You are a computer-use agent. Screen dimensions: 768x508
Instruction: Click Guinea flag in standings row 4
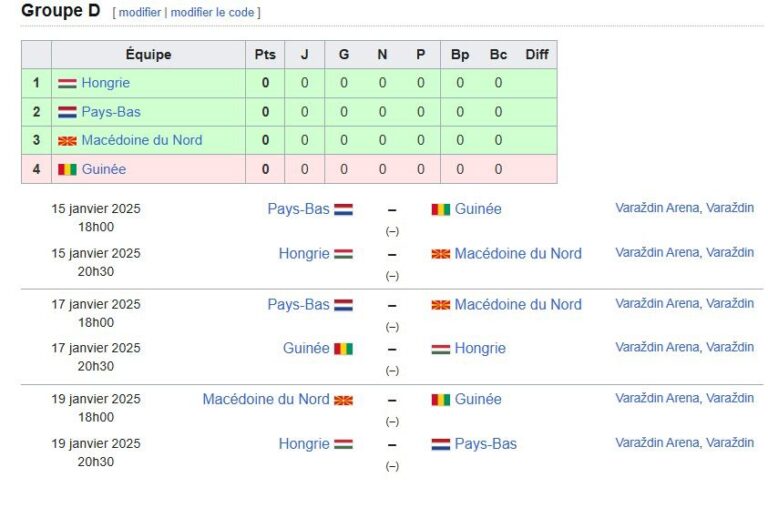tap(67, 169)
